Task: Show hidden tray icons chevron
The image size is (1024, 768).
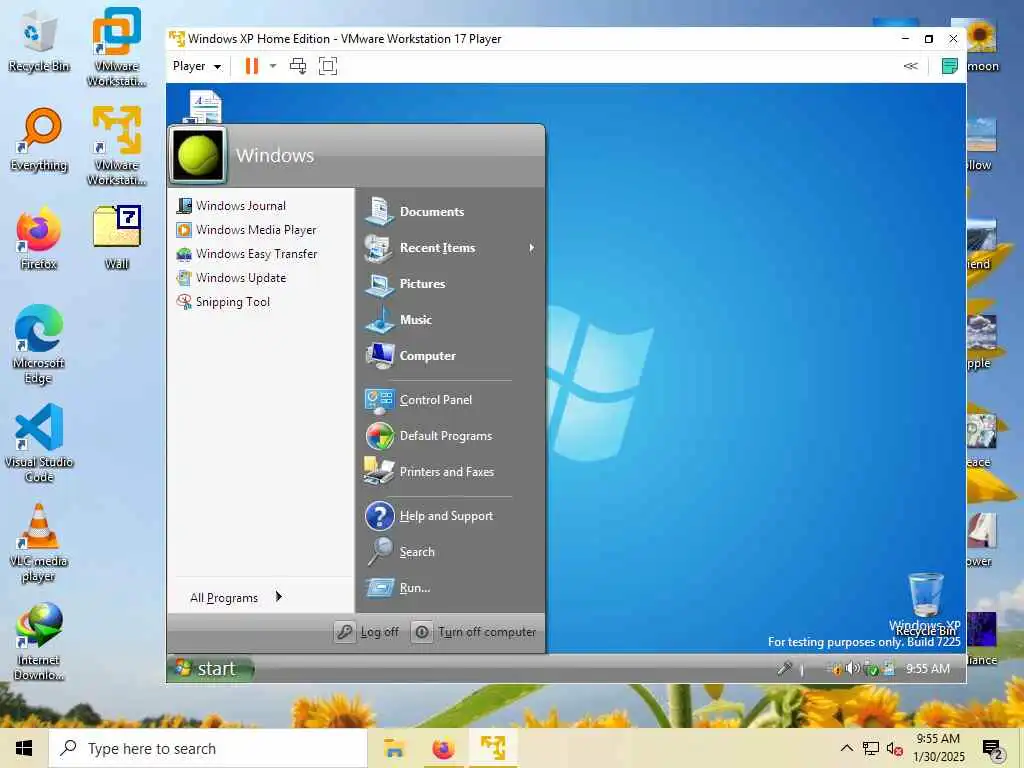Action: coord(846,748)
